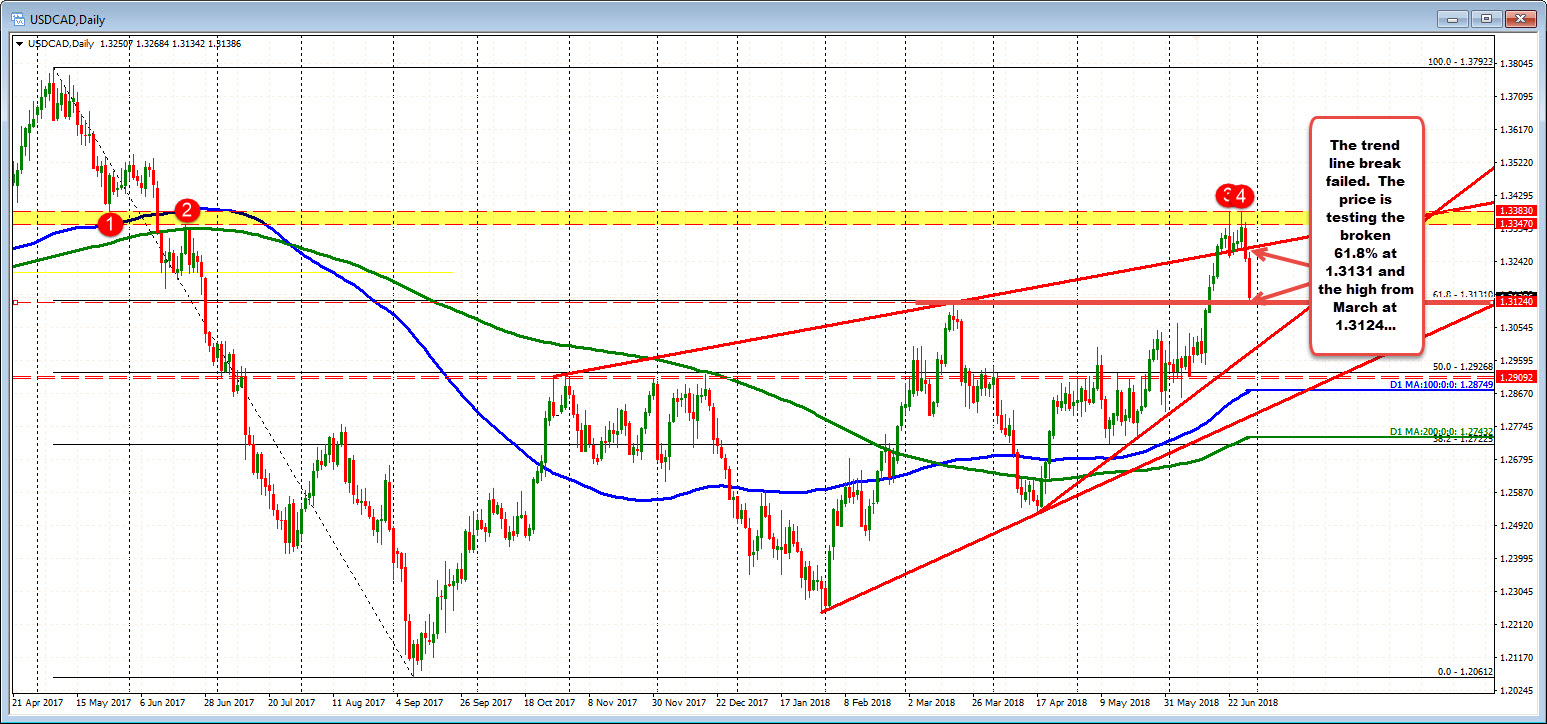Expand the triangle arrow beside USDCAD,Daily
This screenshot has height=724, width=1547.
click(19, 44)
